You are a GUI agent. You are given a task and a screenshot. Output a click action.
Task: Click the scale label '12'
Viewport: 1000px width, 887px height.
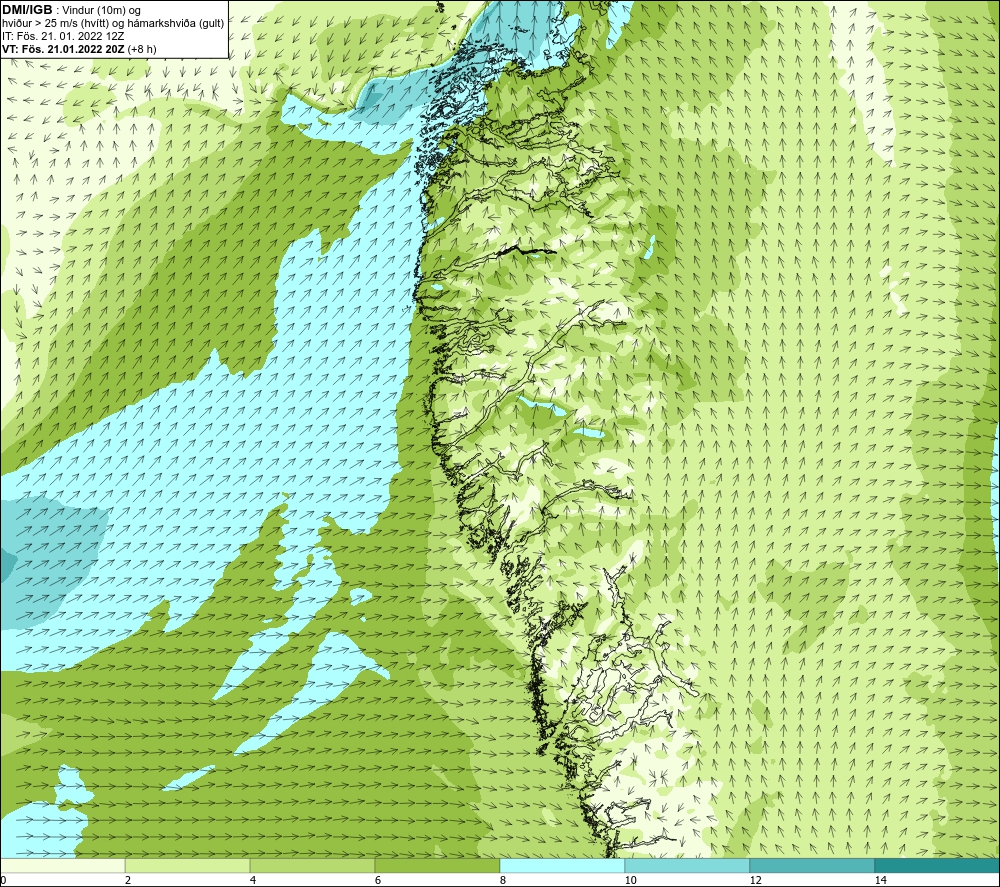(x=755, y=880)
